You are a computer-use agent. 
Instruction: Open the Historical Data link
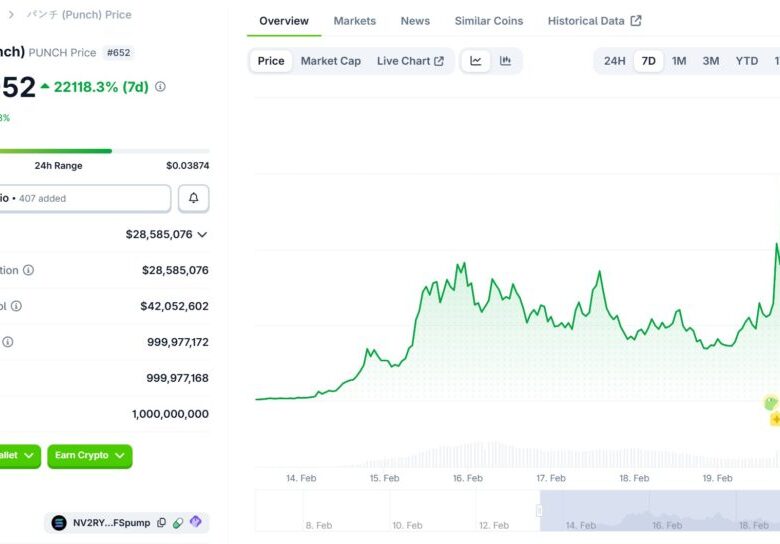coord(594,21)
